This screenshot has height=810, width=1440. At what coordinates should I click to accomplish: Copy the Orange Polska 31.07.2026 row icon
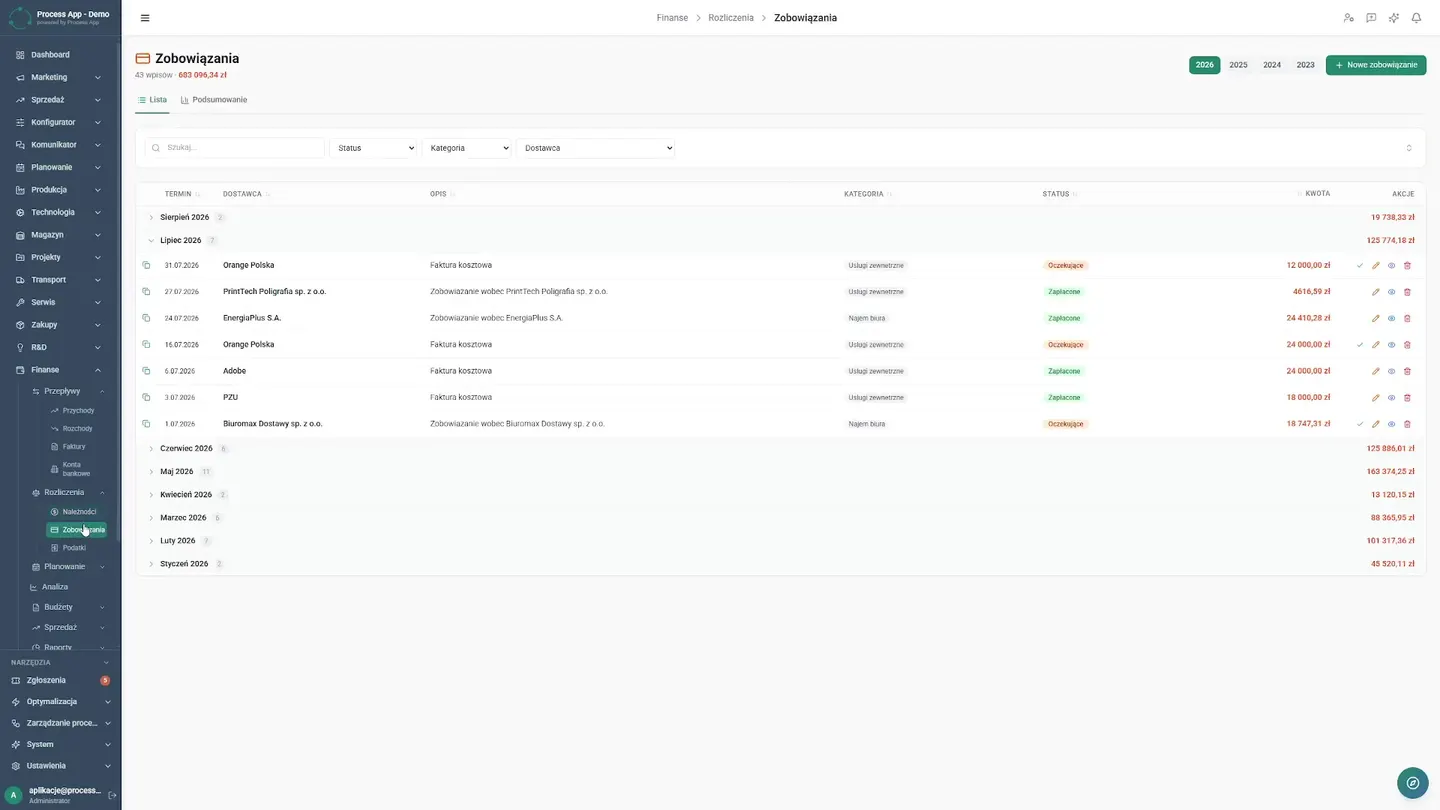(146, 265)
